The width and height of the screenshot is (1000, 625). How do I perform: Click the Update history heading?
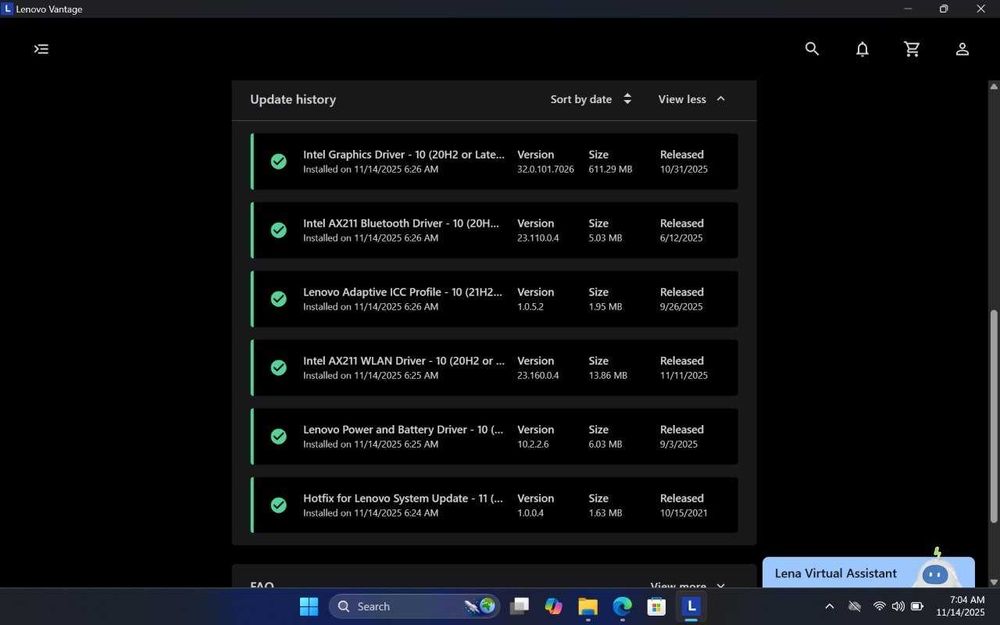tap(293, 99)
